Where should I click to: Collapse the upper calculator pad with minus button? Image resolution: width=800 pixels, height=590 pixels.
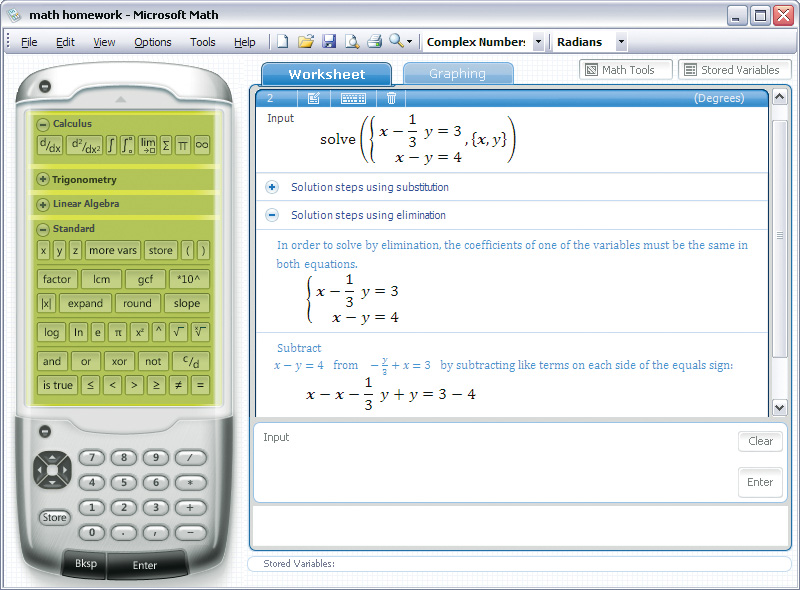45,86
